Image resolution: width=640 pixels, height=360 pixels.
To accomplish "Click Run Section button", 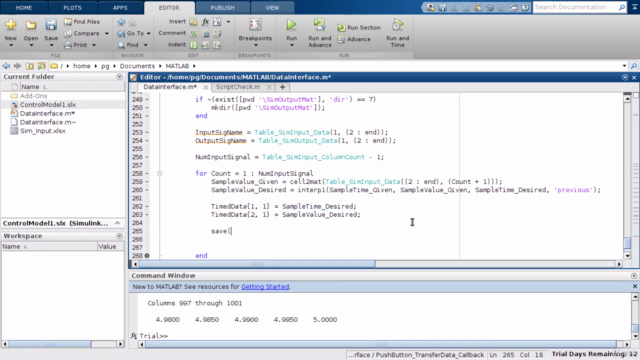I will pyautogui.click(x=359, y=27).
